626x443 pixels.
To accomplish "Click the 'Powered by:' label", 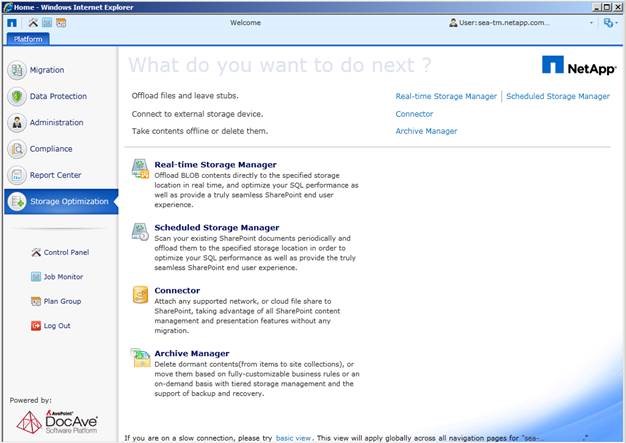I will pos(30,400).
